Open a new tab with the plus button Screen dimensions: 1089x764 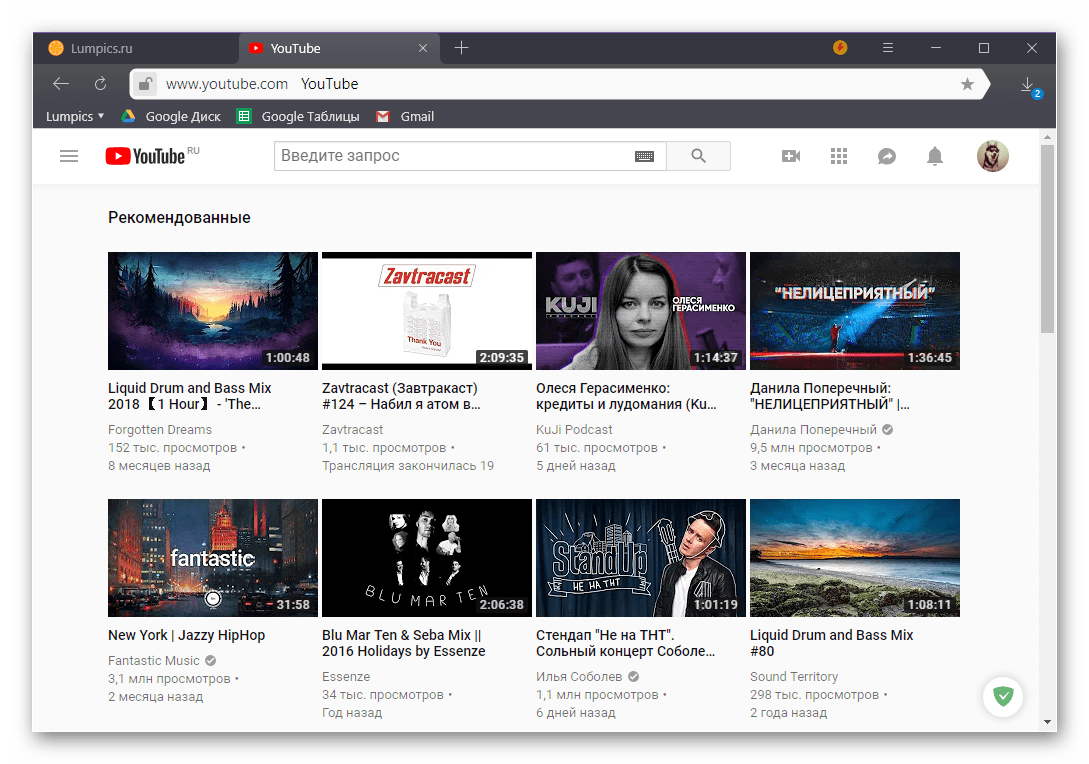461,48
